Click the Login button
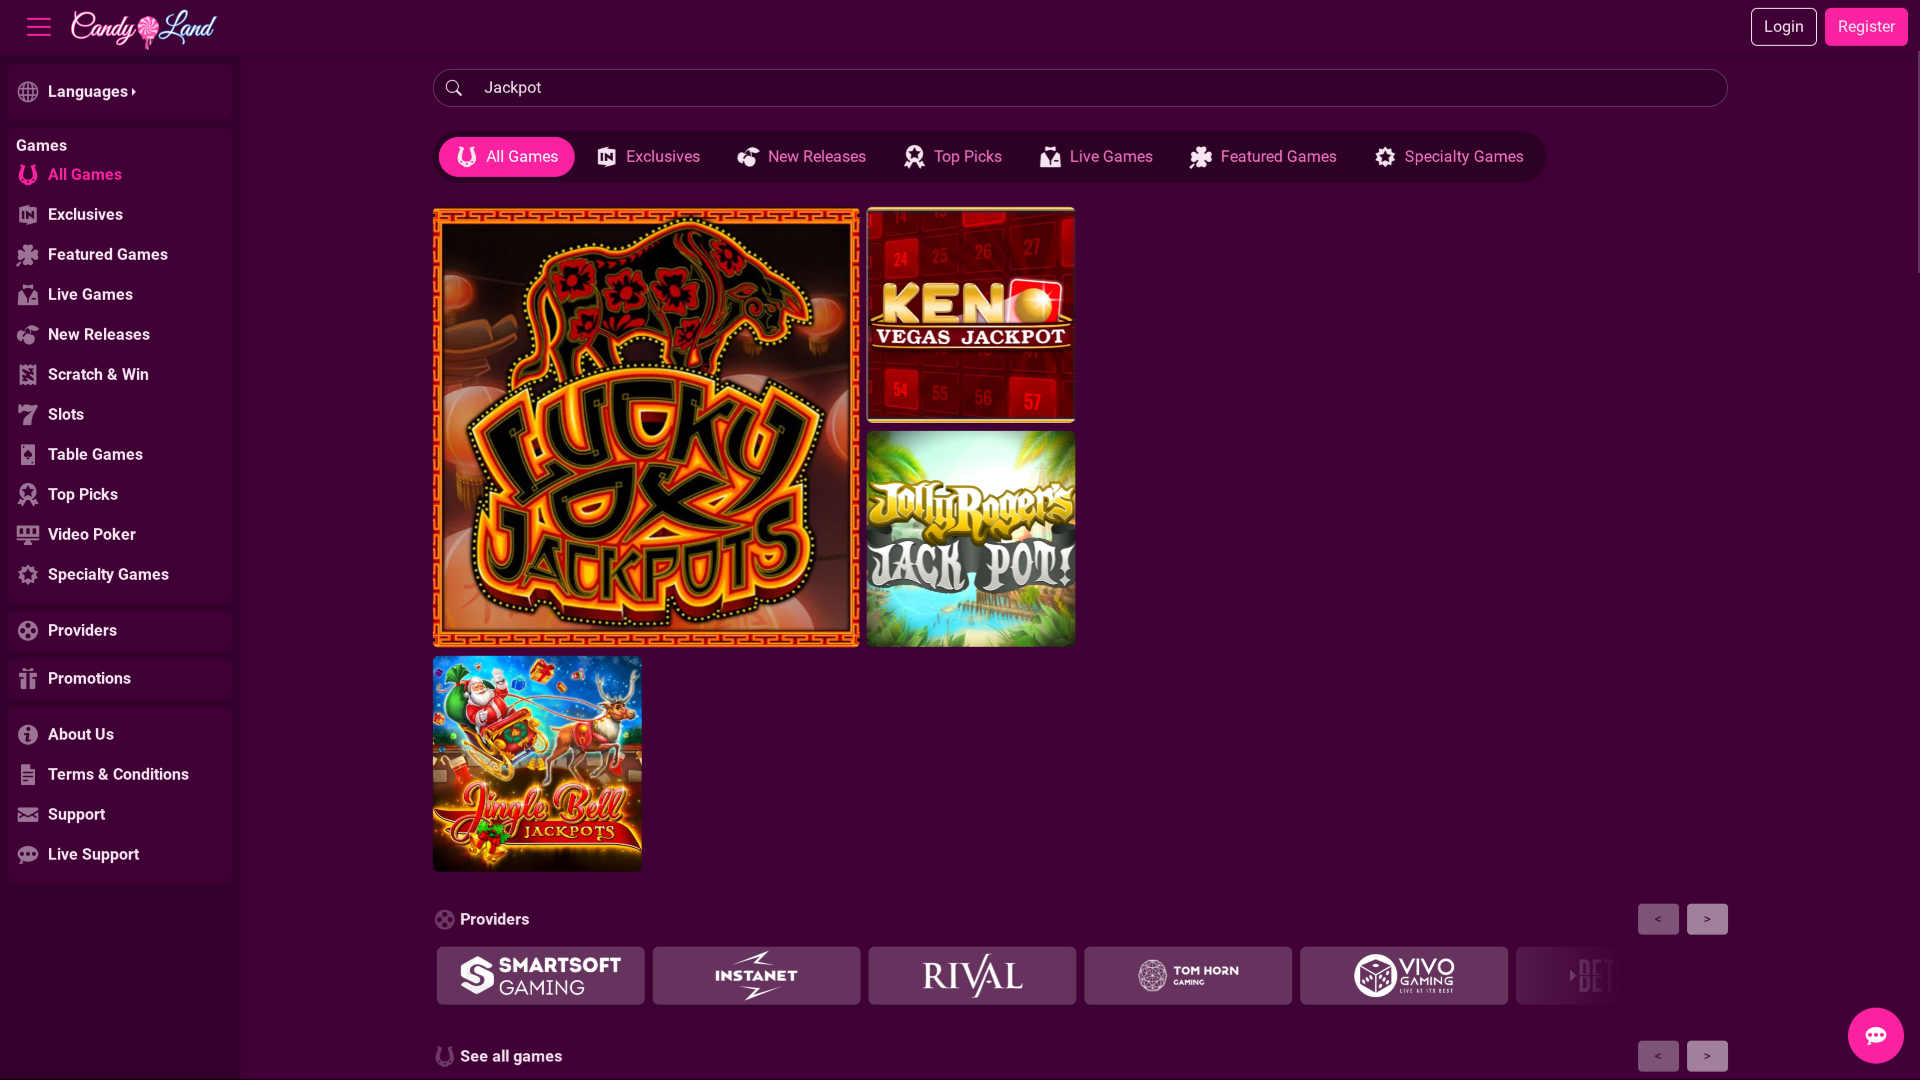 [x=1783, y=26]
